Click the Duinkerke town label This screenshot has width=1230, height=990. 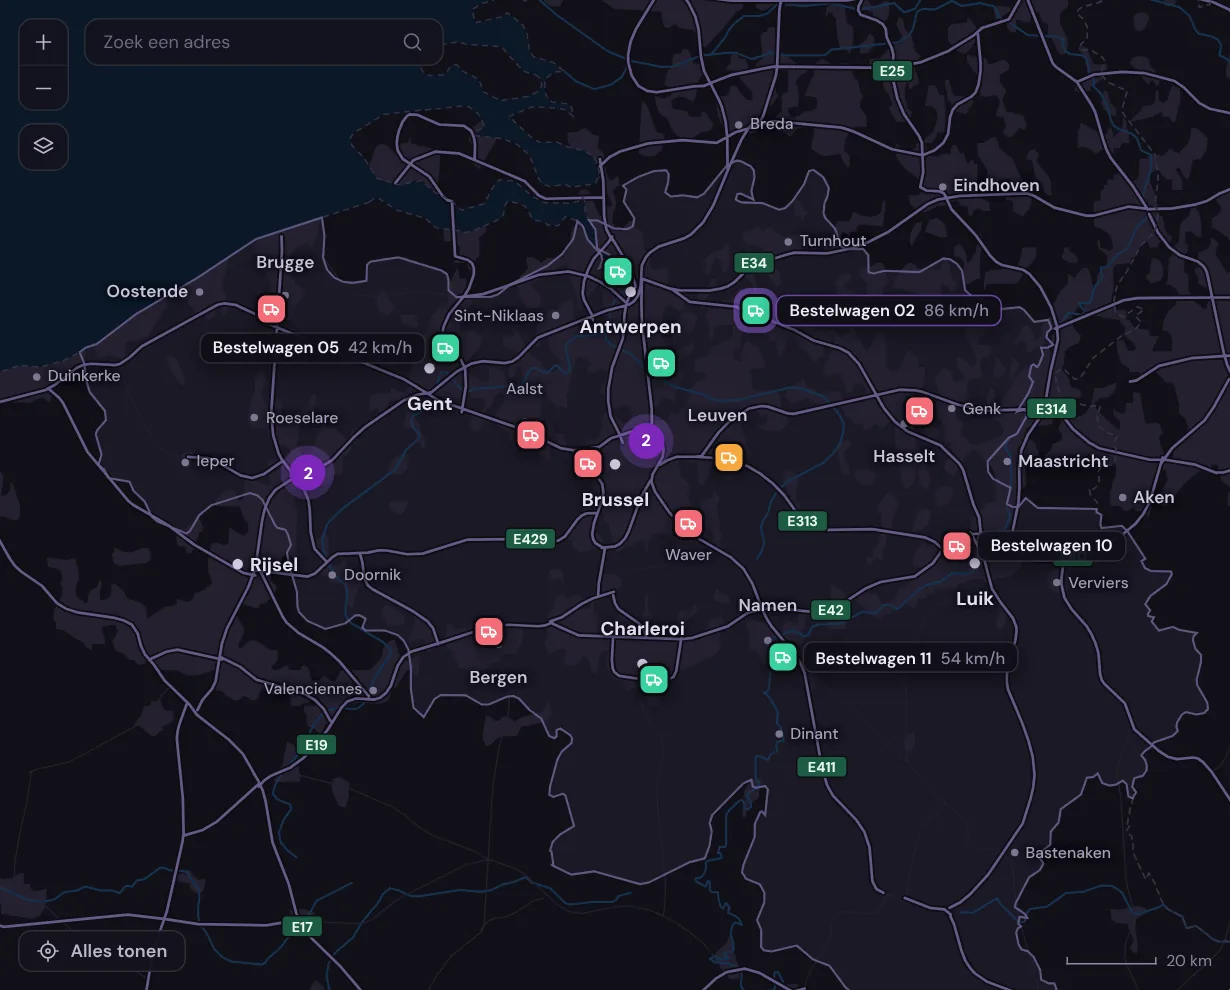pyautogui.click(x=84, y=376)
